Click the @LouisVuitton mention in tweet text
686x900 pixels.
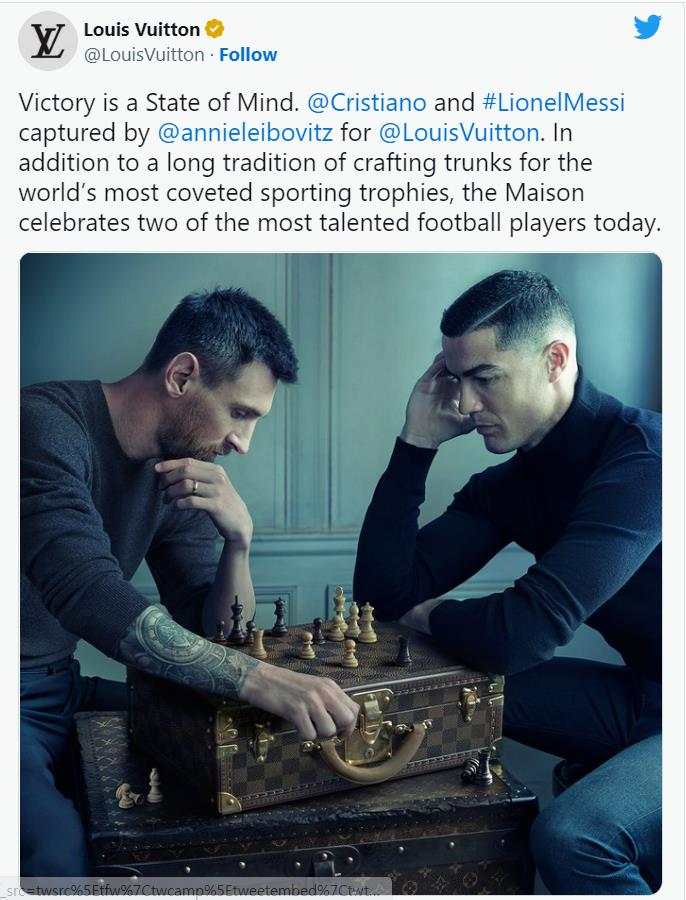459,133
